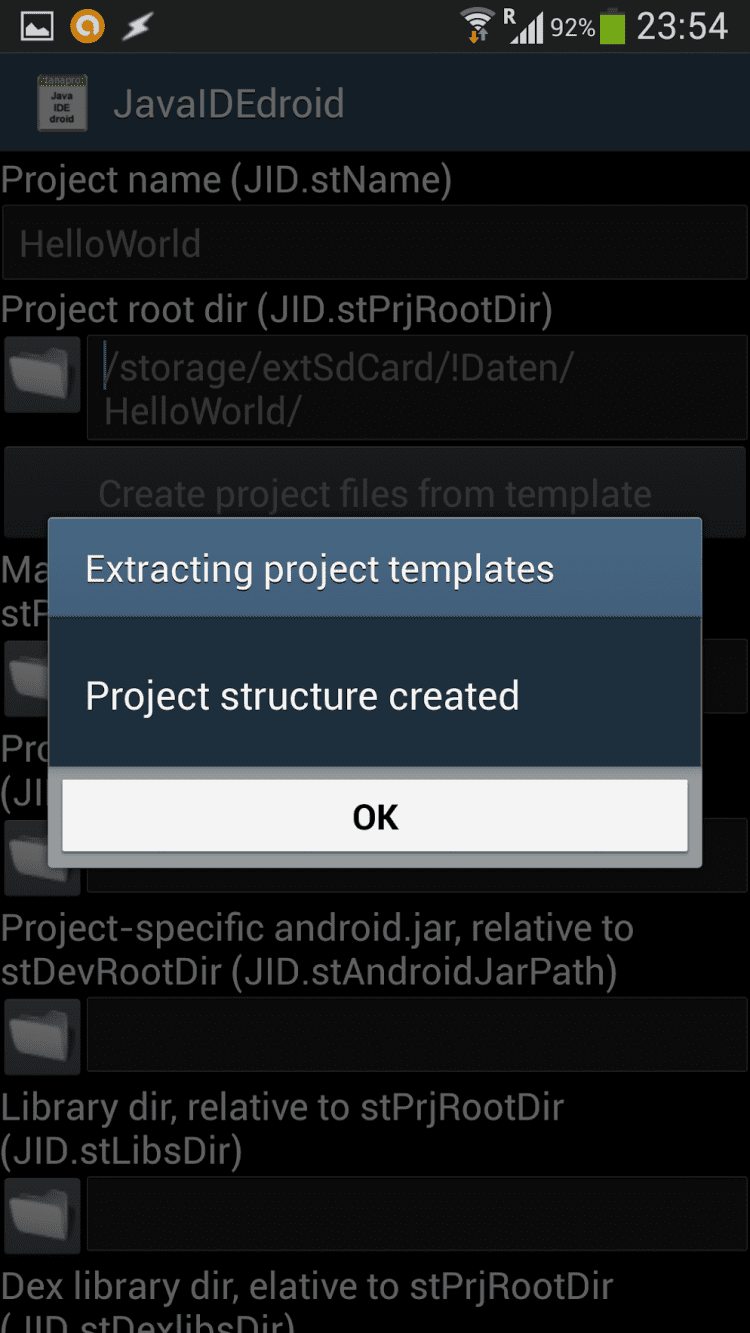Tap the Wi-Fi signal icon
750x1333 pixels.
coord(477,25)
